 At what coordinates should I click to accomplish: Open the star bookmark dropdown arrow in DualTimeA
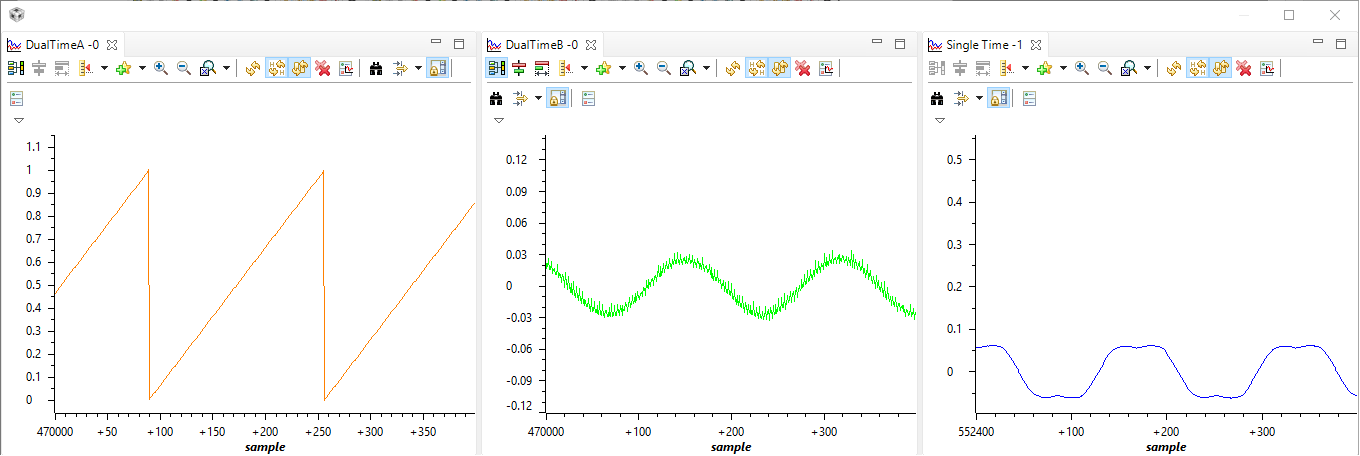pyautogui.click(x=142, y=68)
